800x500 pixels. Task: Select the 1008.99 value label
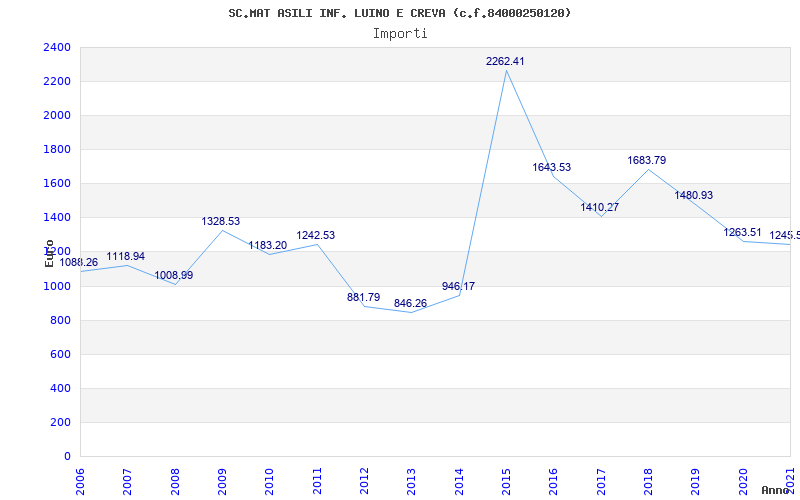173,276
